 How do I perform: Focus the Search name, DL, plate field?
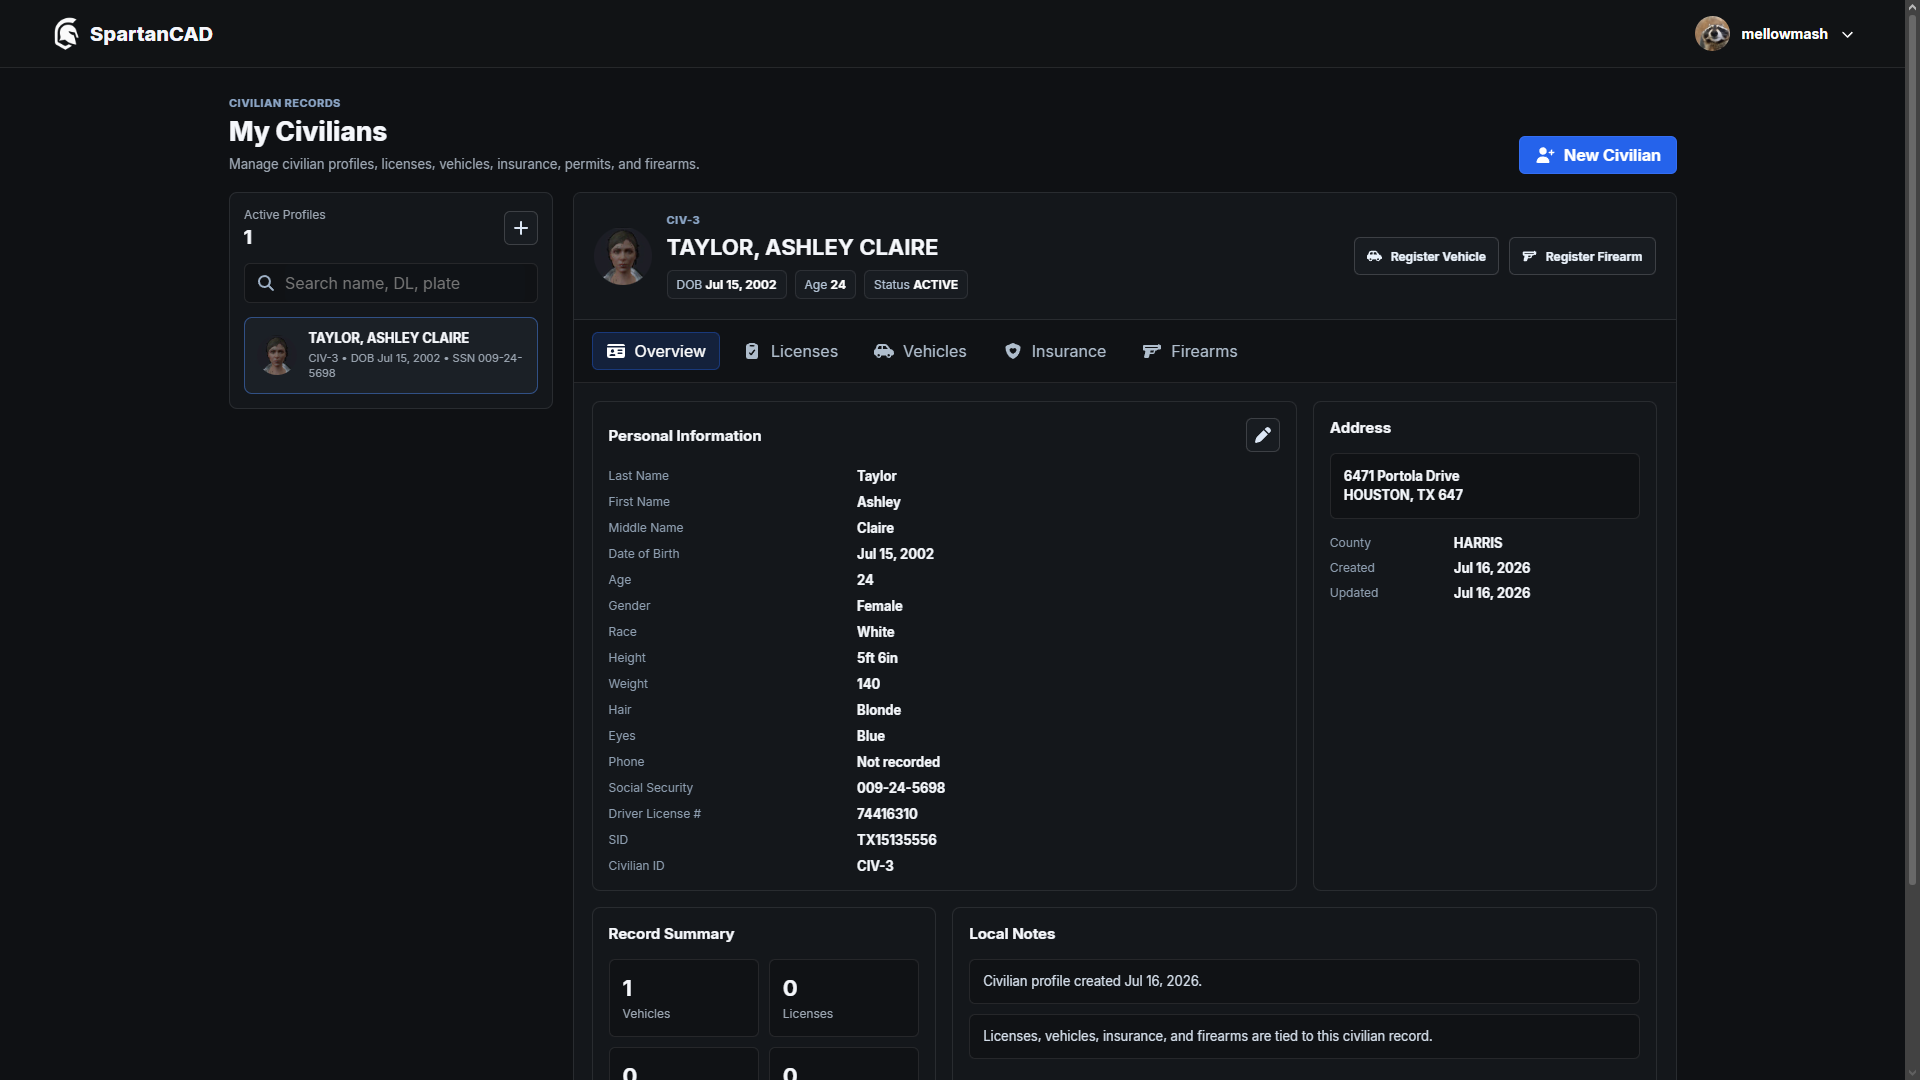(391, 283)
